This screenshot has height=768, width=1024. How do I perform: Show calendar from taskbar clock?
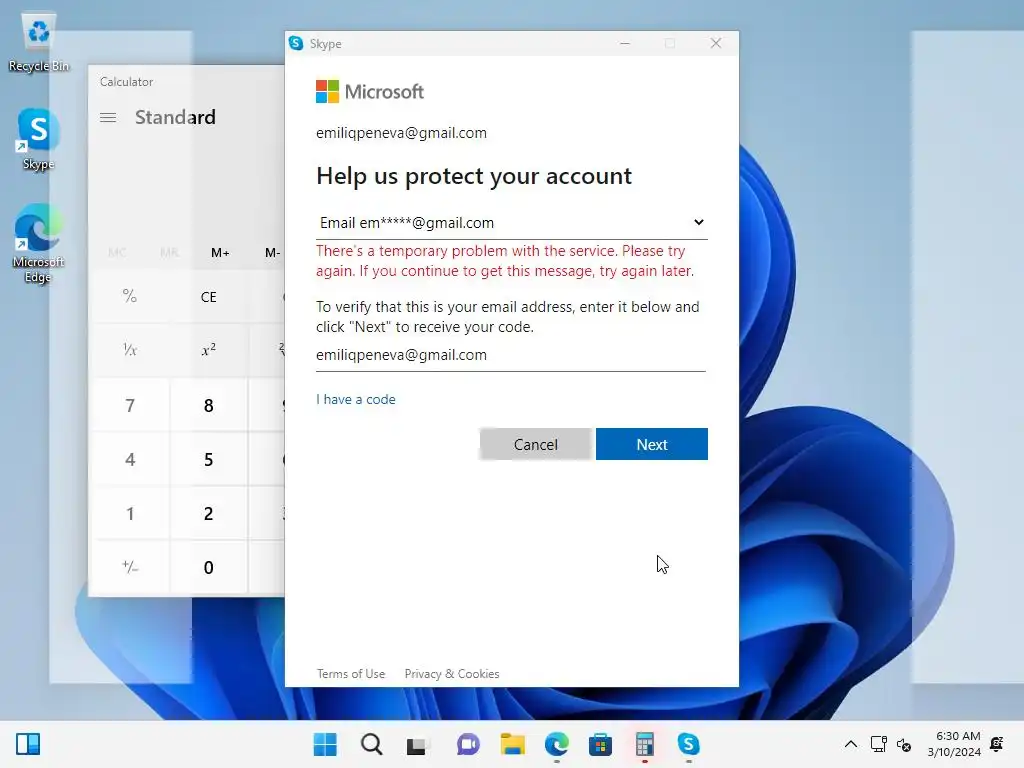click(x=954, y=744)
